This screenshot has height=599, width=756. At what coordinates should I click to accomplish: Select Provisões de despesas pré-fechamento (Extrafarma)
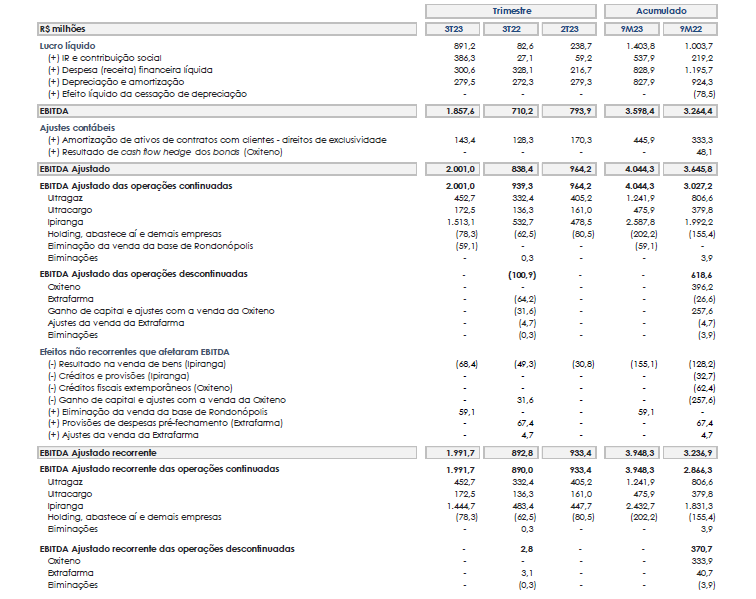tap(165, 423)
